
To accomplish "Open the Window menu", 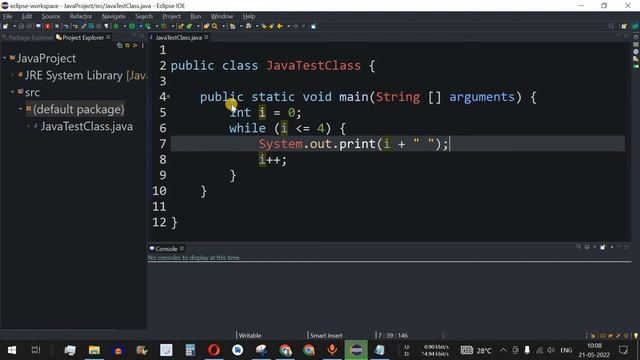I will point(222,16).
